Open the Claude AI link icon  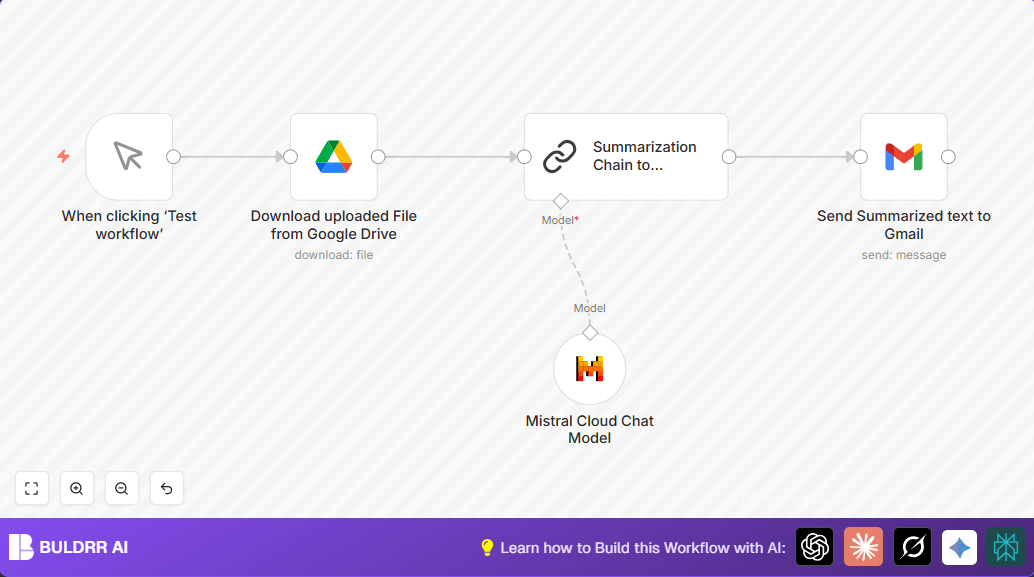coord(863,547)
